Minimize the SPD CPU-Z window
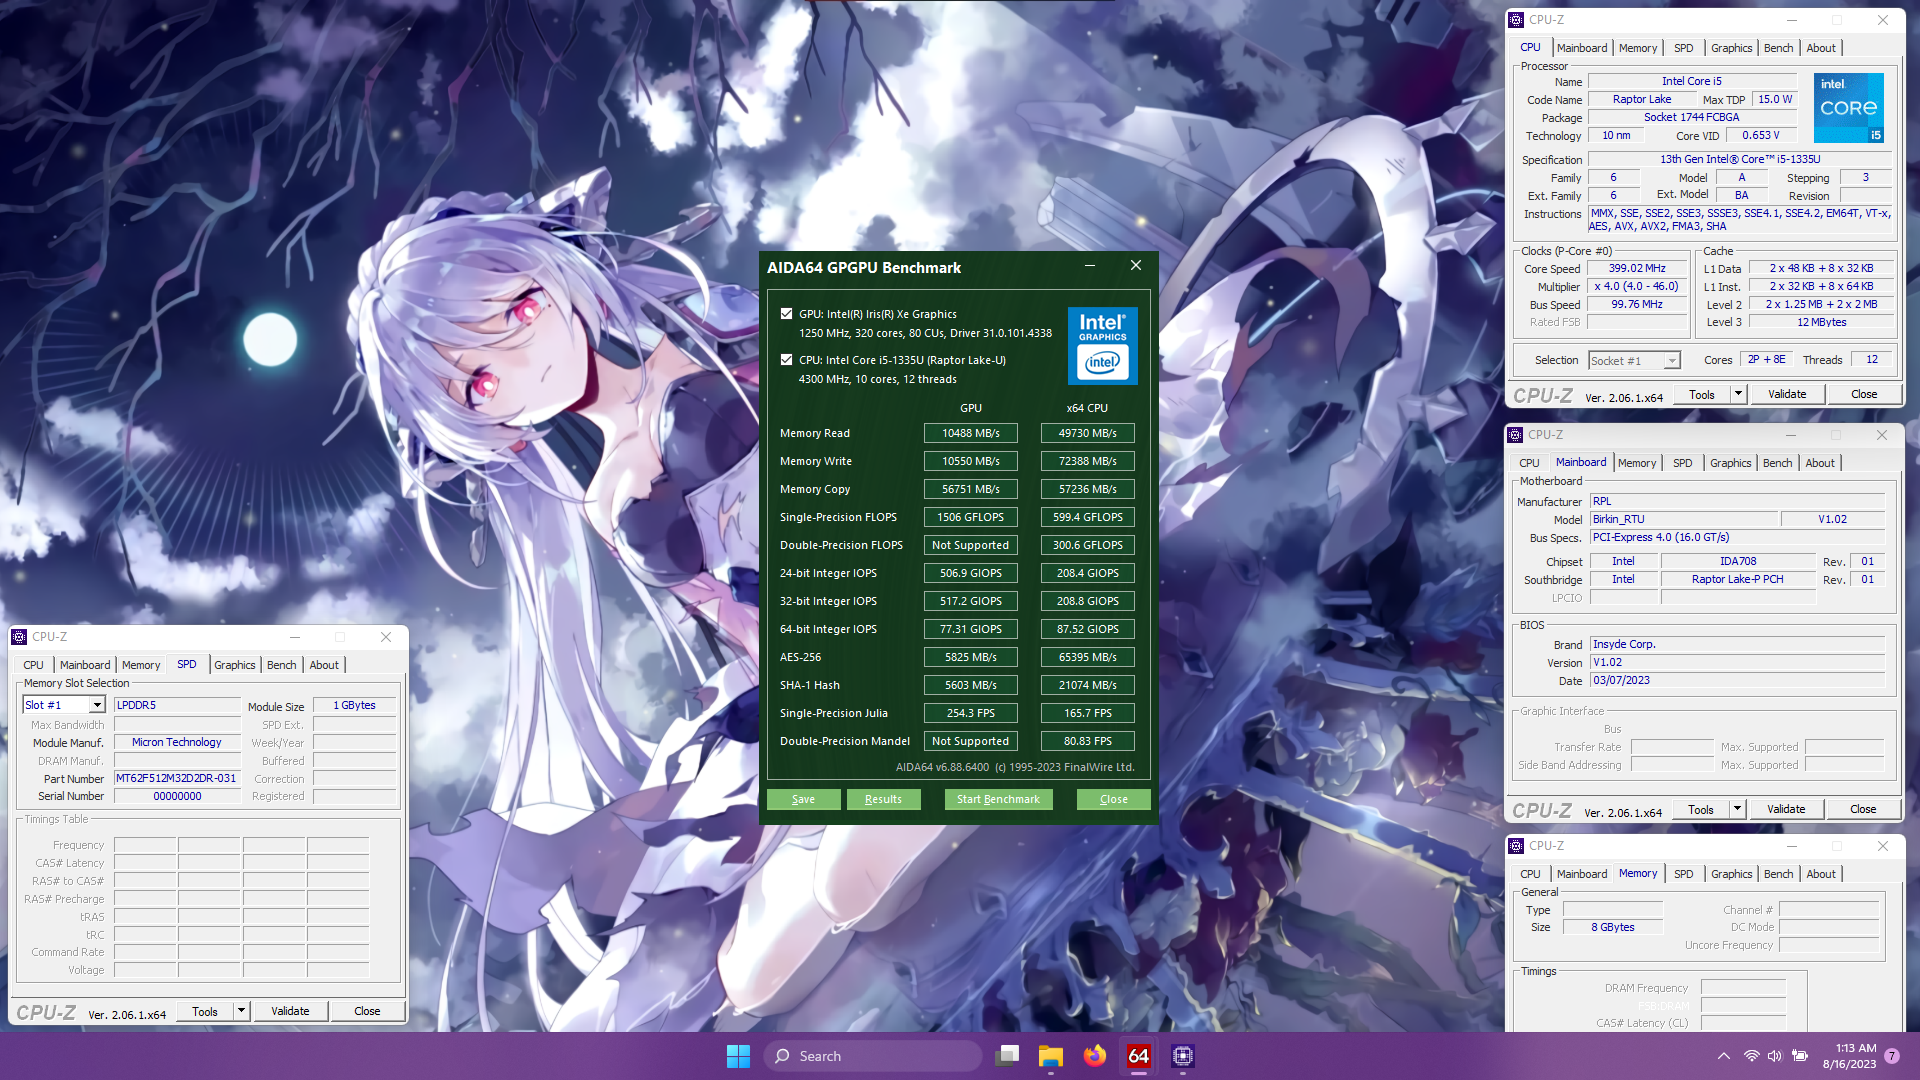 point(295,637)
